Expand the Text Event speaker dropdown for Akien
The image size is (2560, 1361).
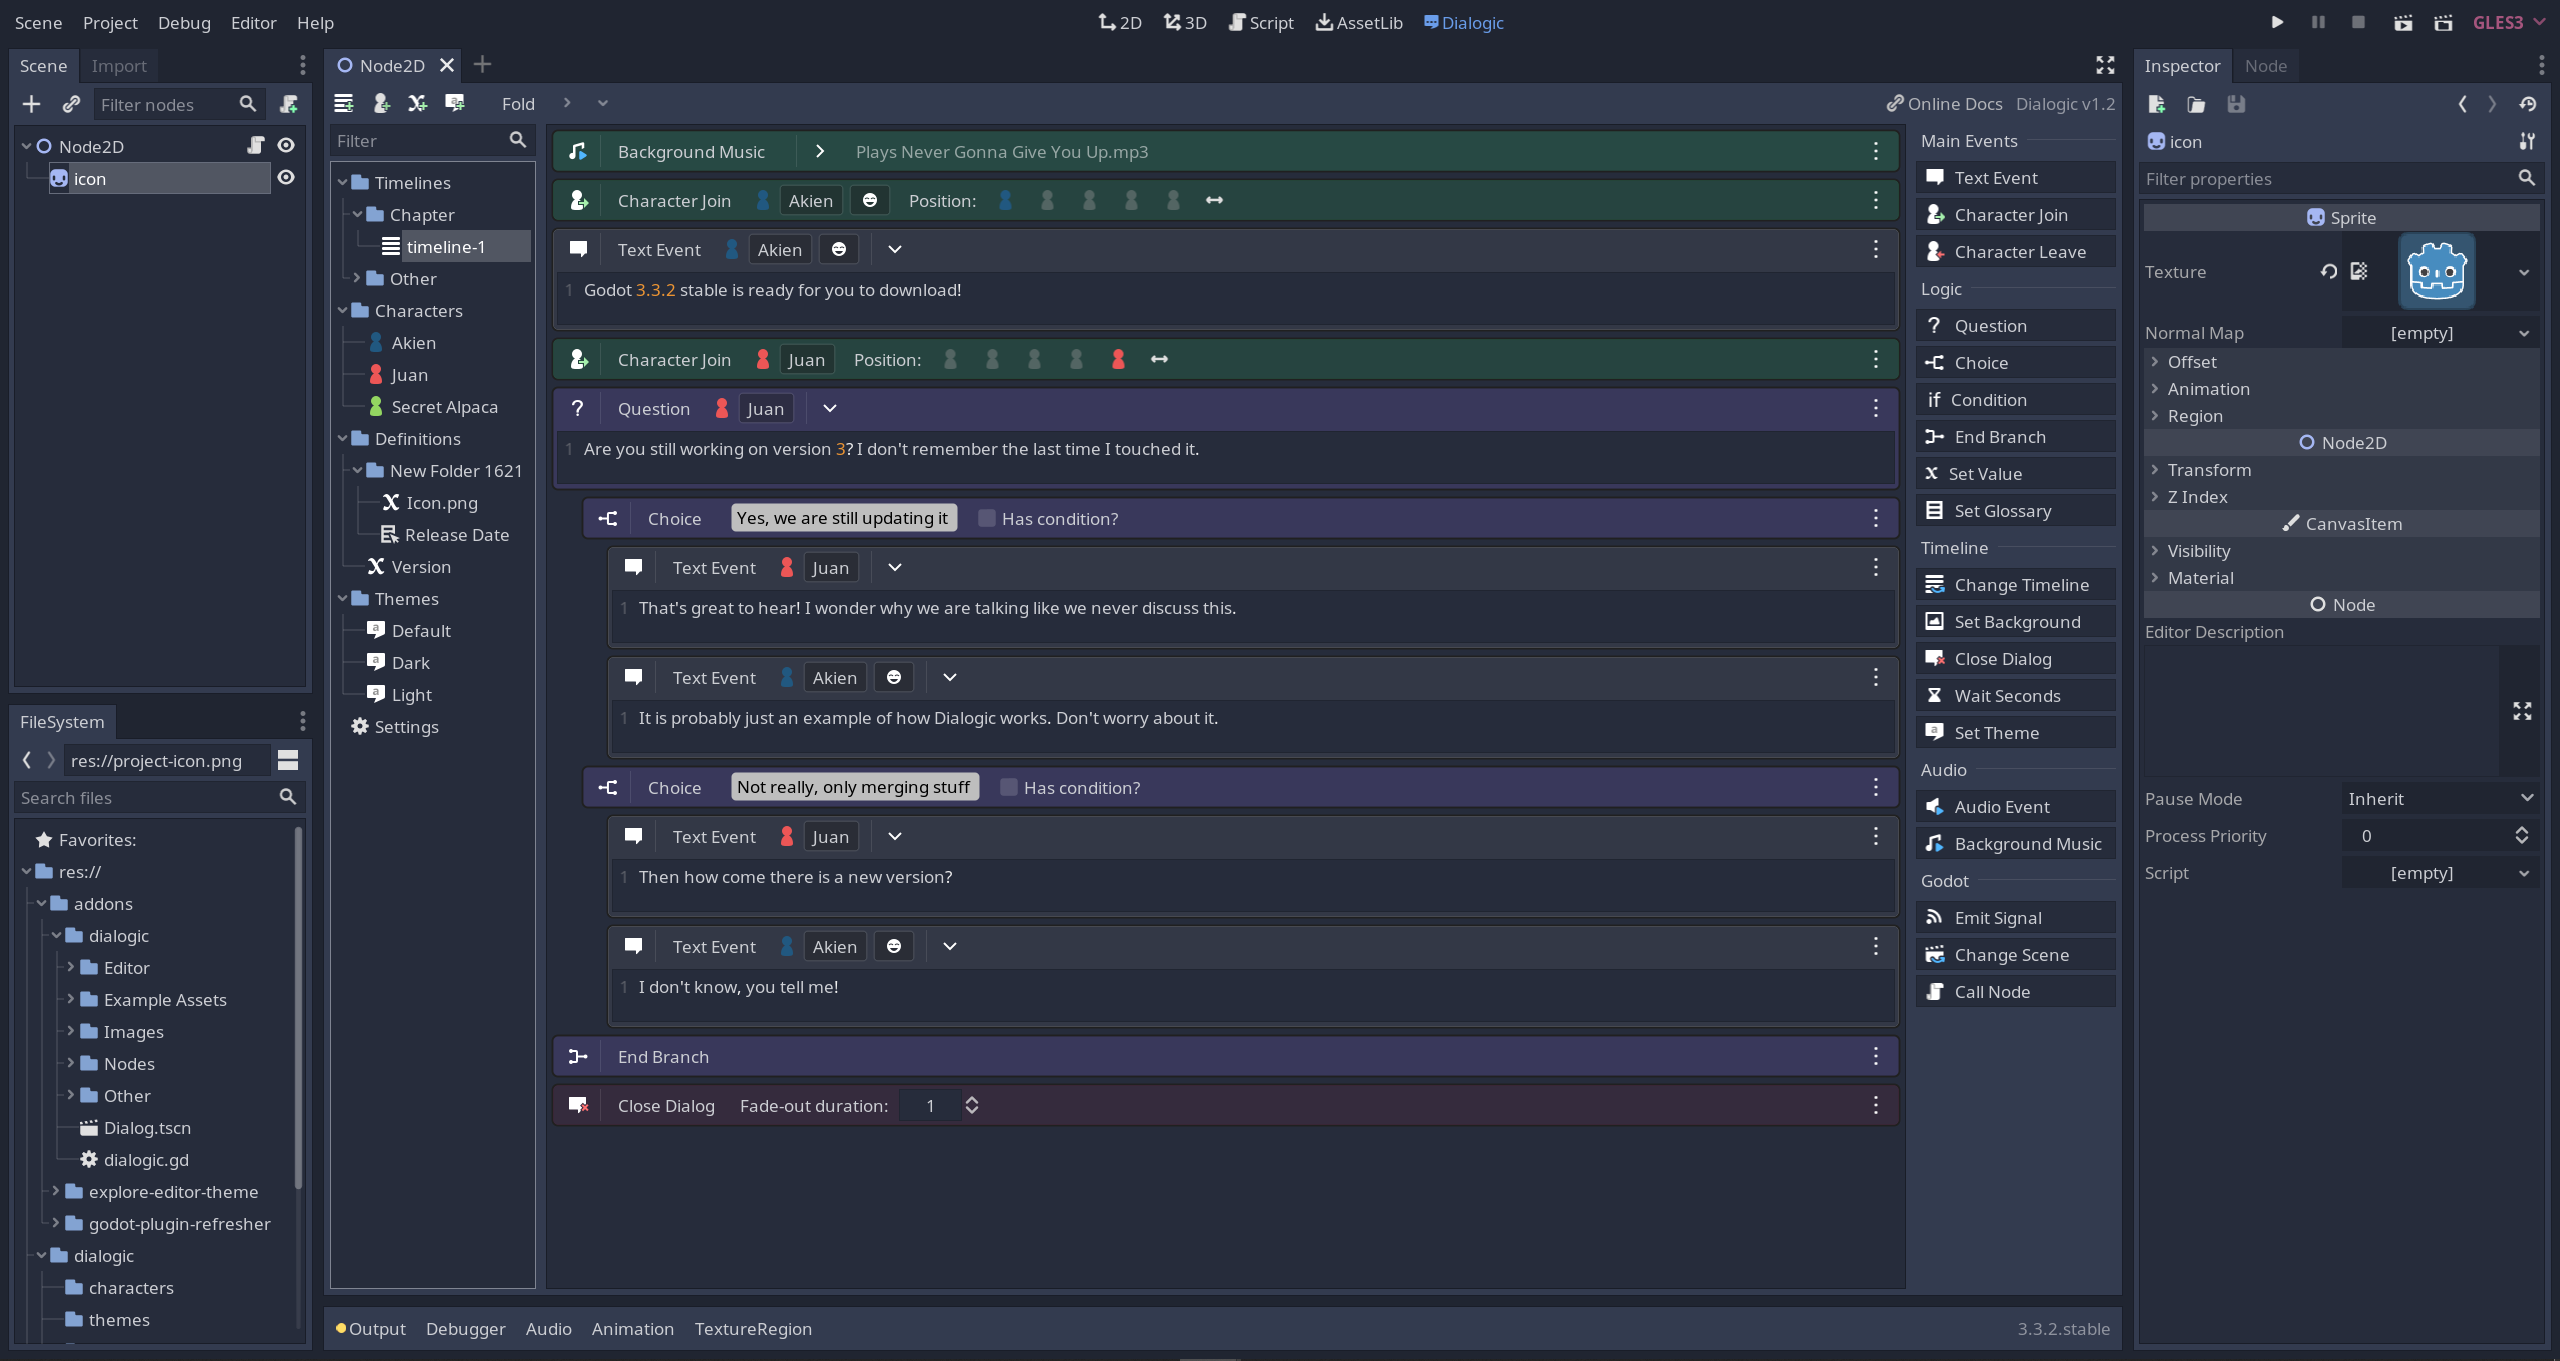tap(779, 249)
